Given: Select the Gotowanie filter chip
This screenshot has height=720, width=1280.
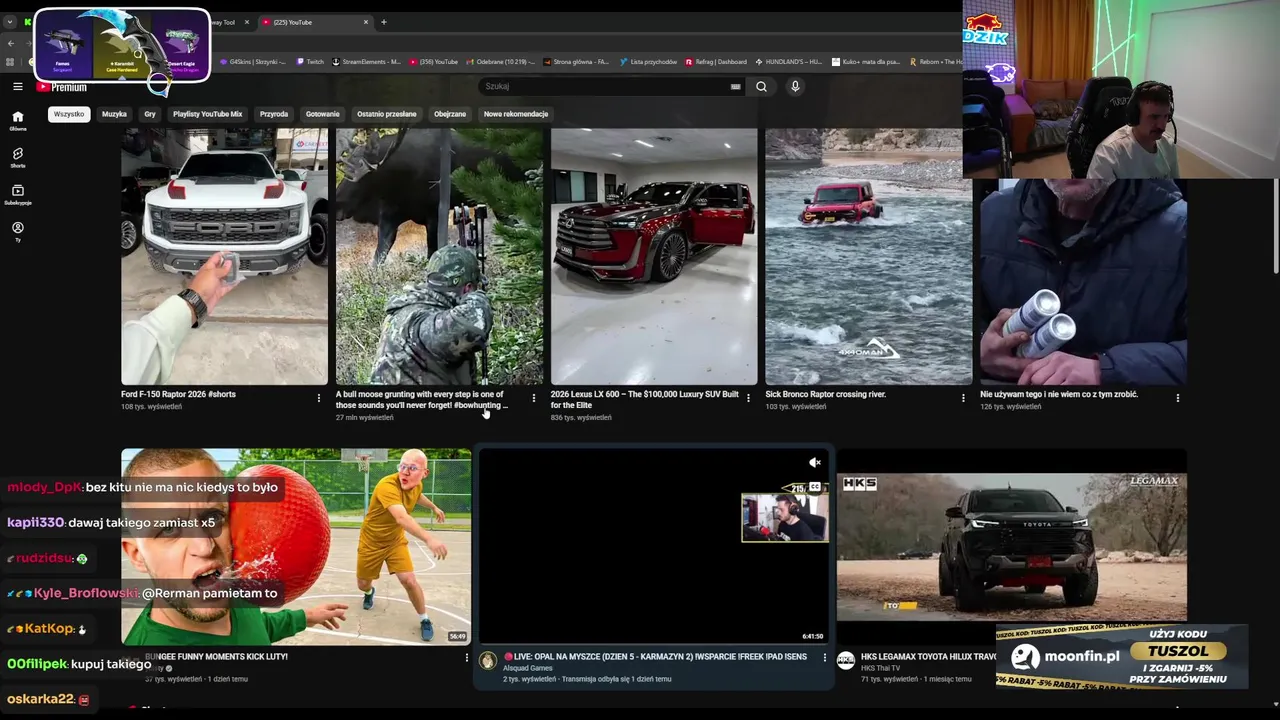Looking at the screenshot, I should 323,114.
